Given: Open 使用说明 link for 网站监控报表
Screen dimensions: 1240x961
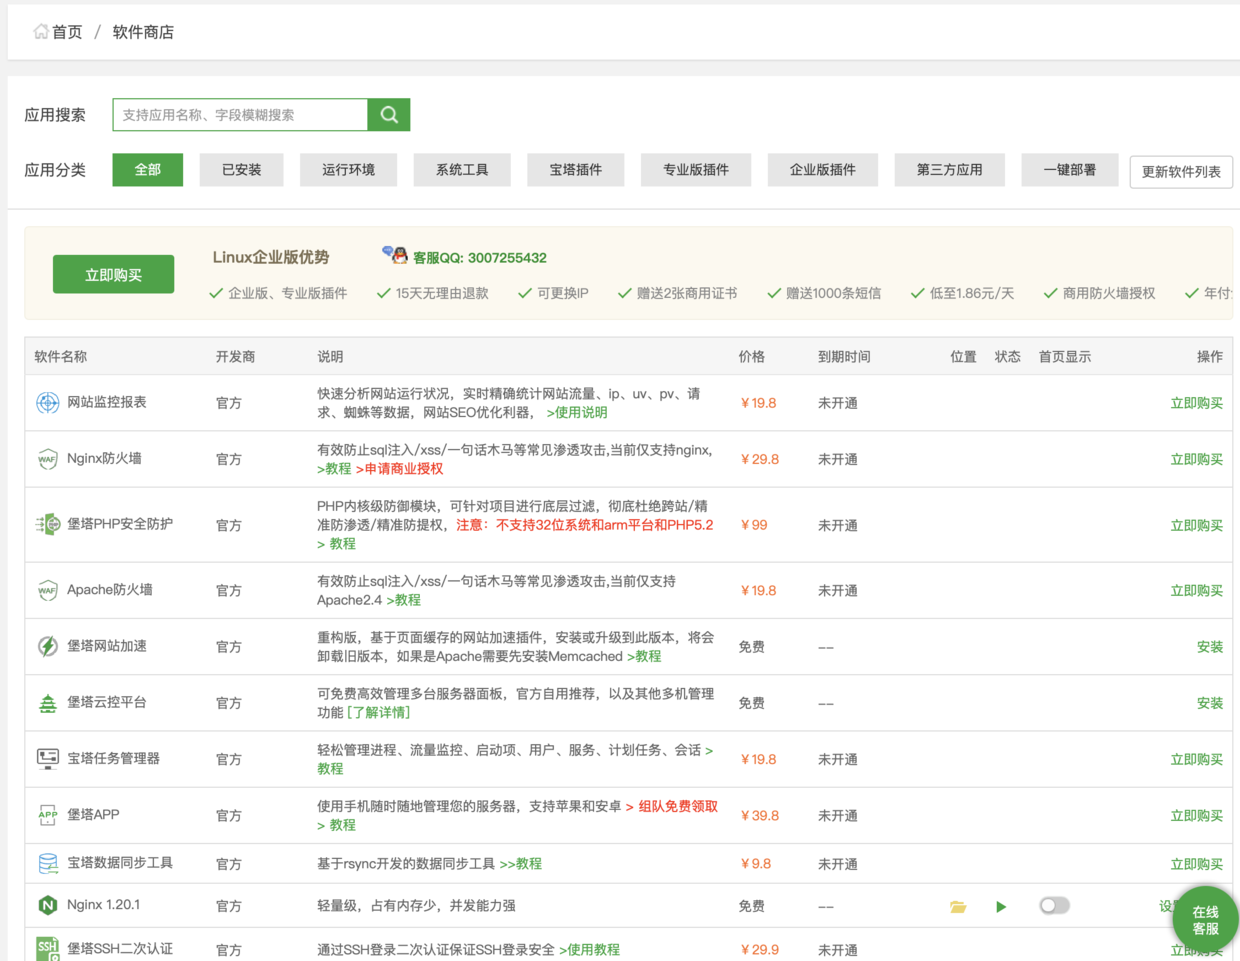Looking at the screenshot, I should (577, 412).
